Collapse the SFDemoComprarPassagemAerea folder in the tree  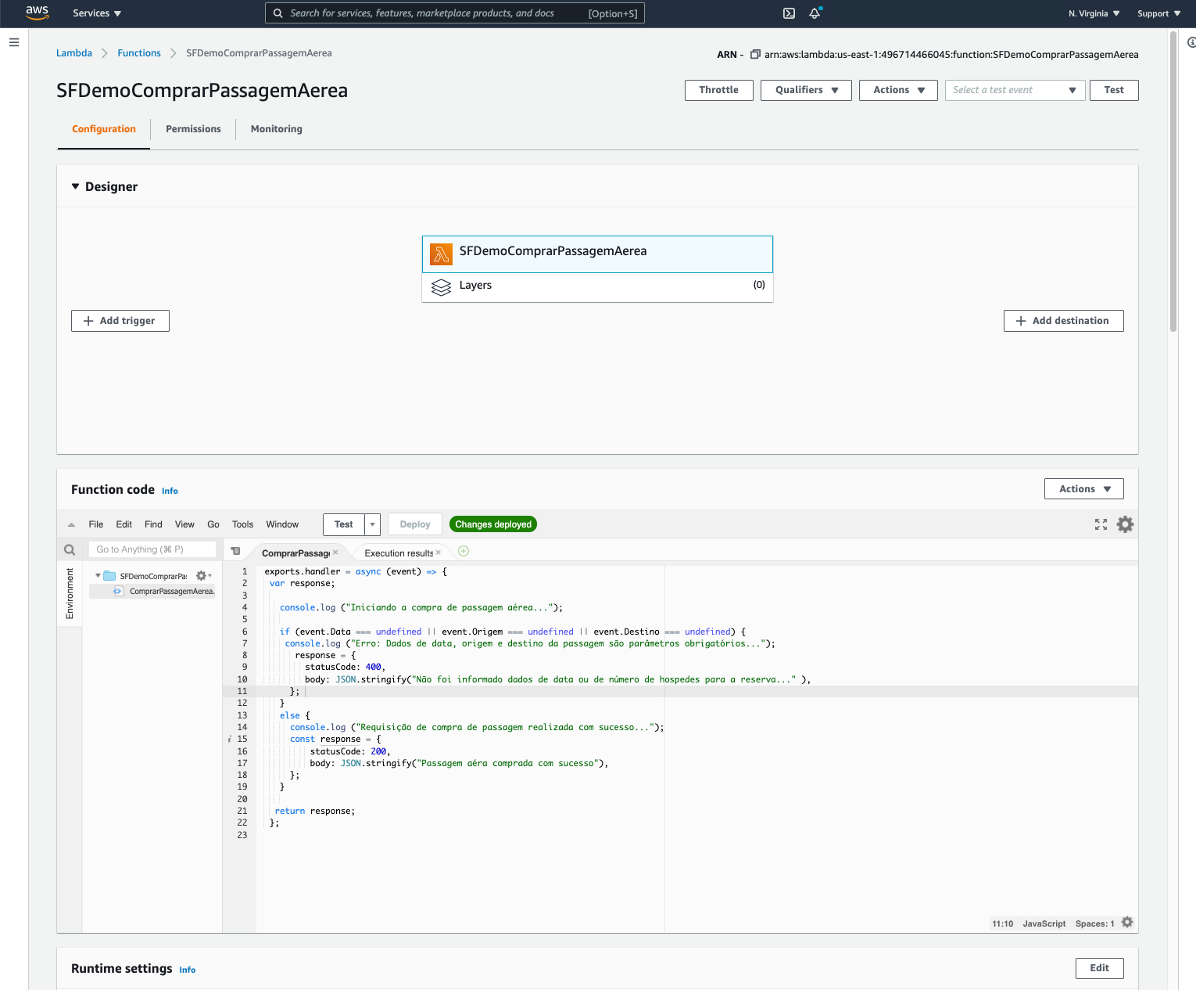click(x=98, y=576)
